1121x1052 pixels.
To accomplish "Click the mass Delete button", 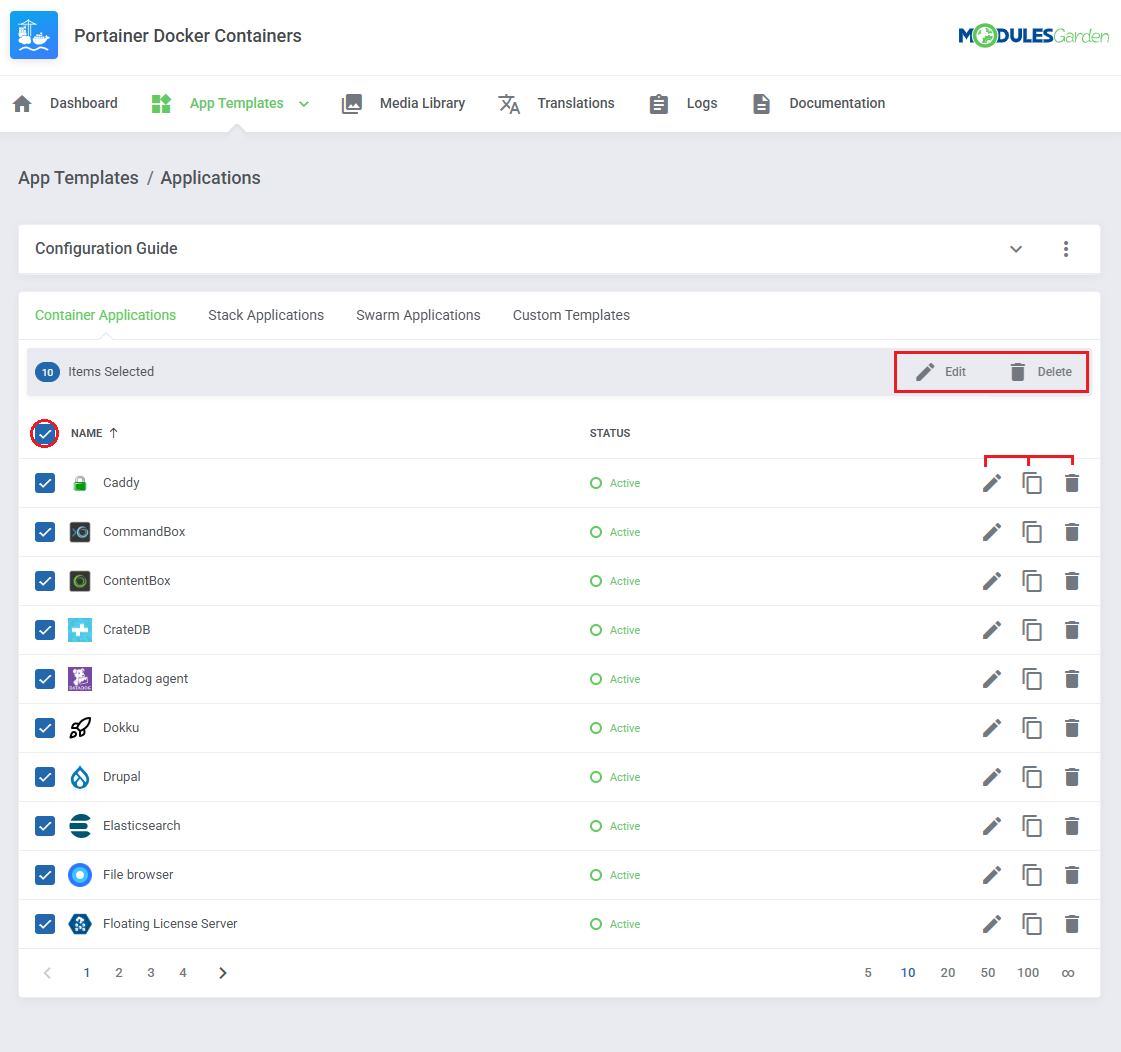I will coord(1040,372).
